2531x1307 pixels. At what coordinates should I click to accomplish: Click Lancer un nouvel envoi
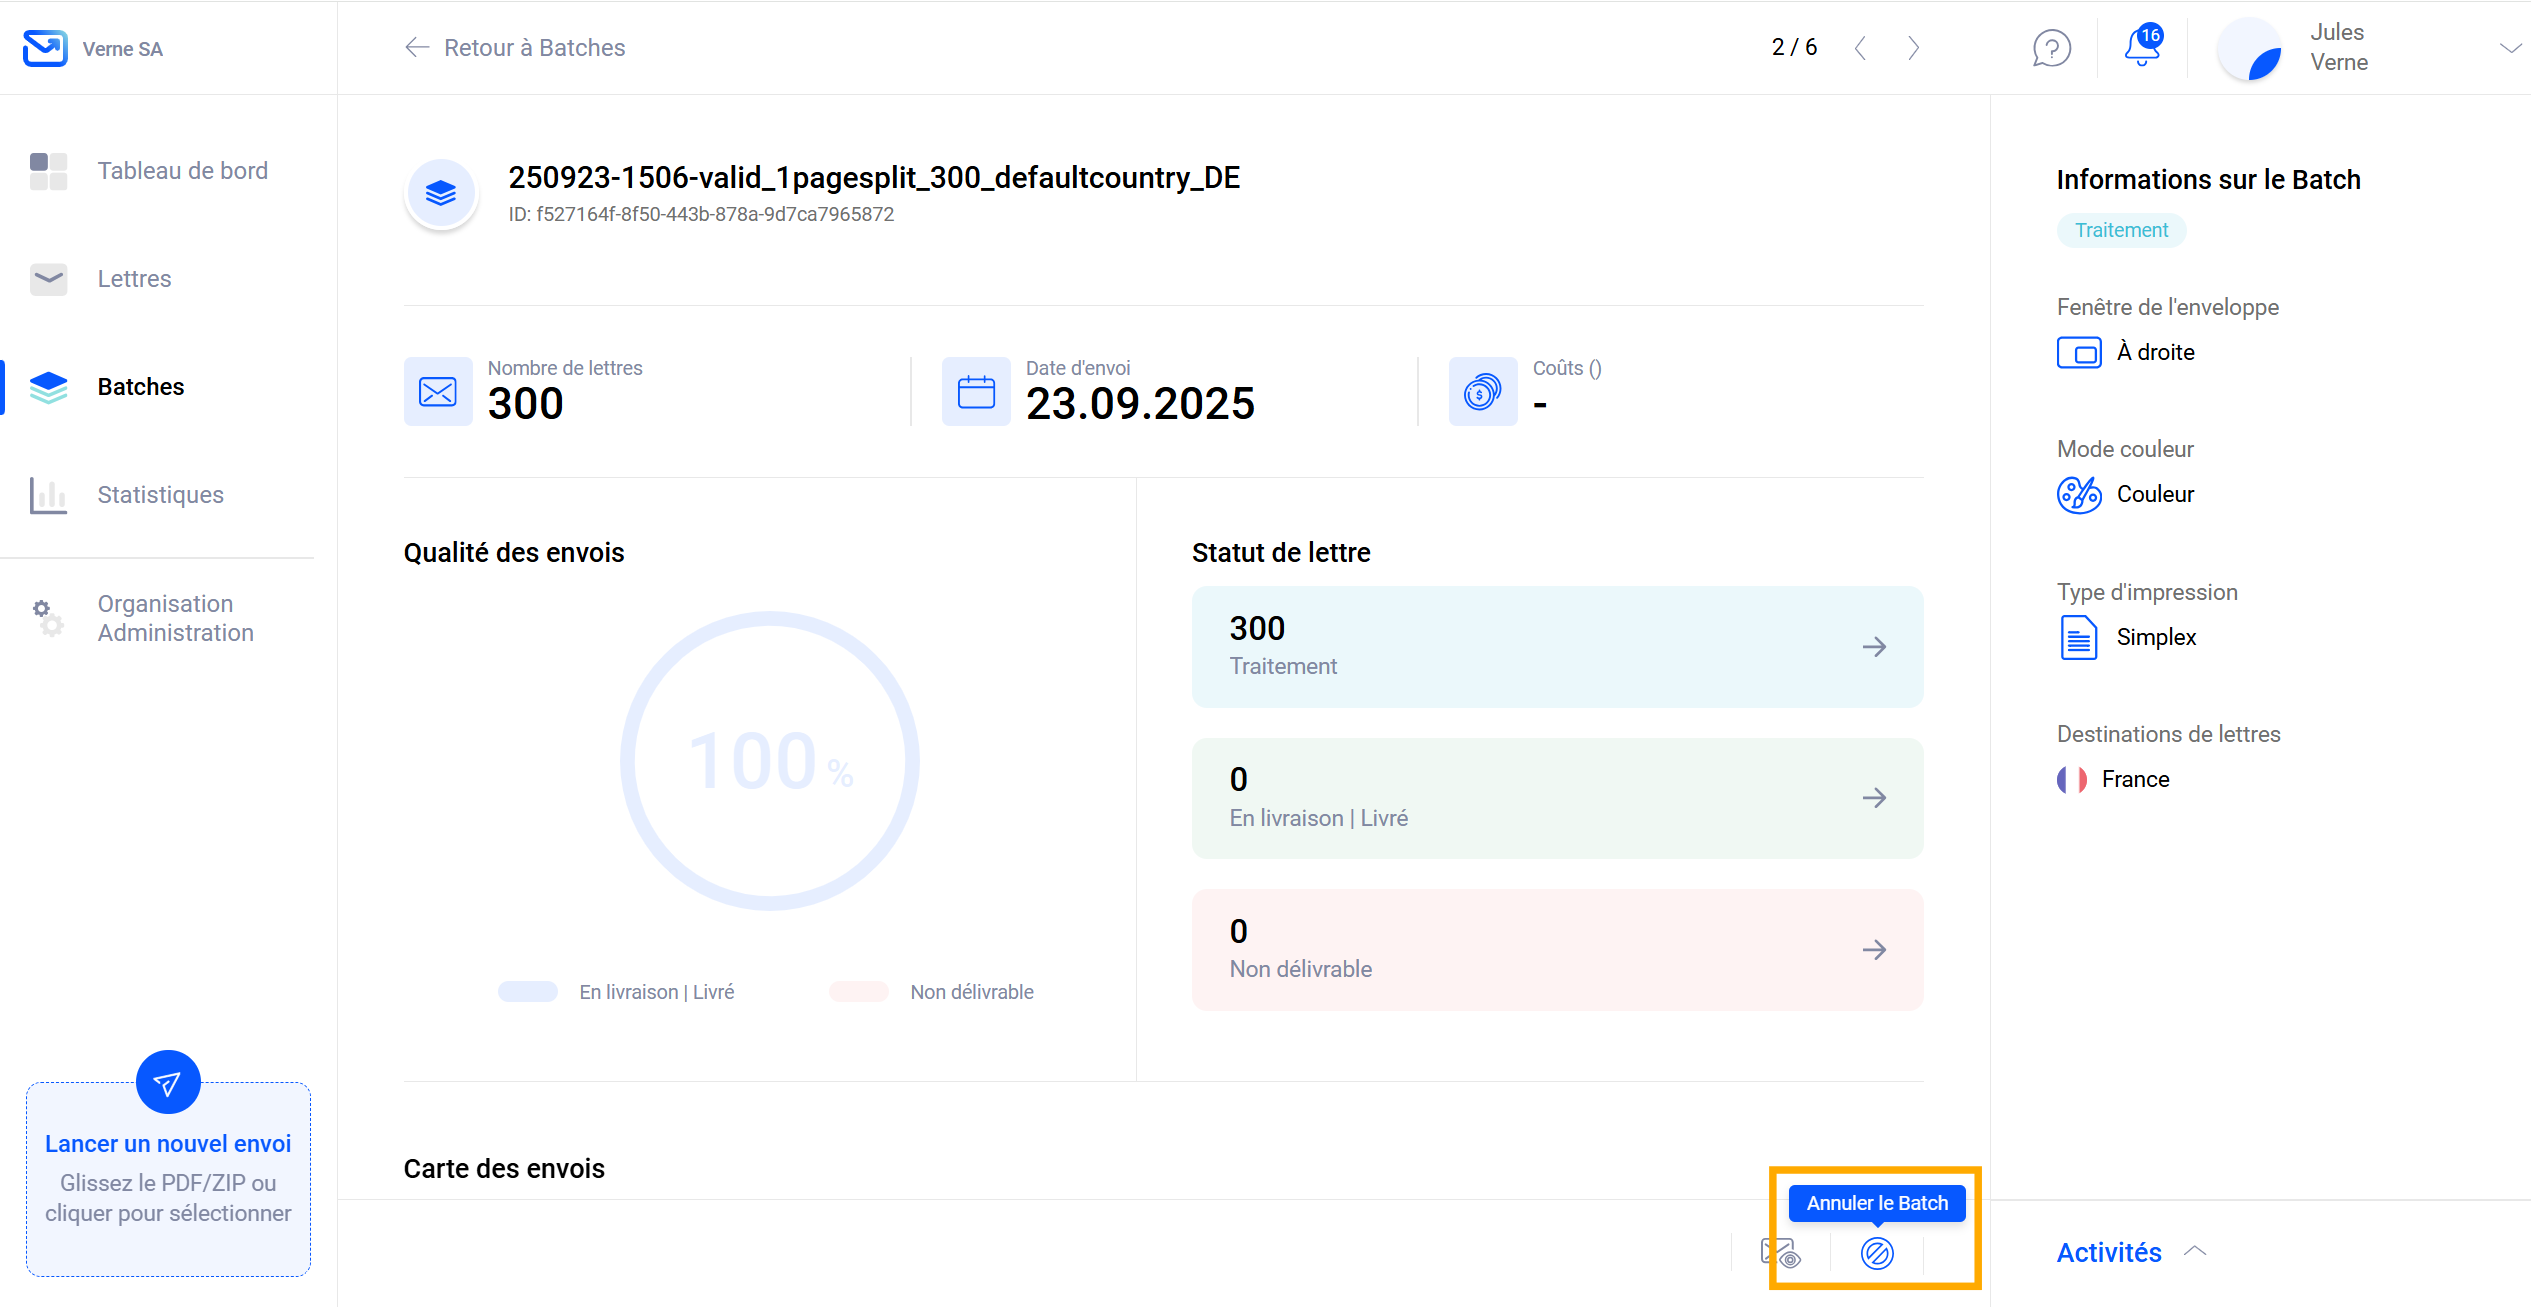click(168, 1144)
